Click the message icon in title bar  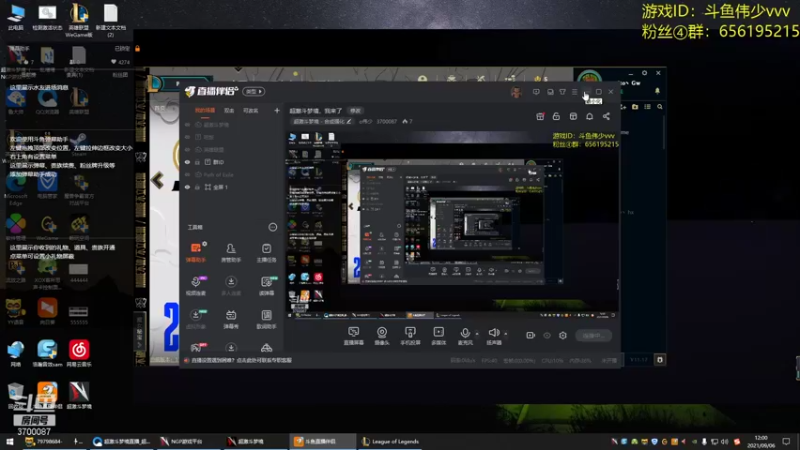pyautogui.click(x=536, y=92)
